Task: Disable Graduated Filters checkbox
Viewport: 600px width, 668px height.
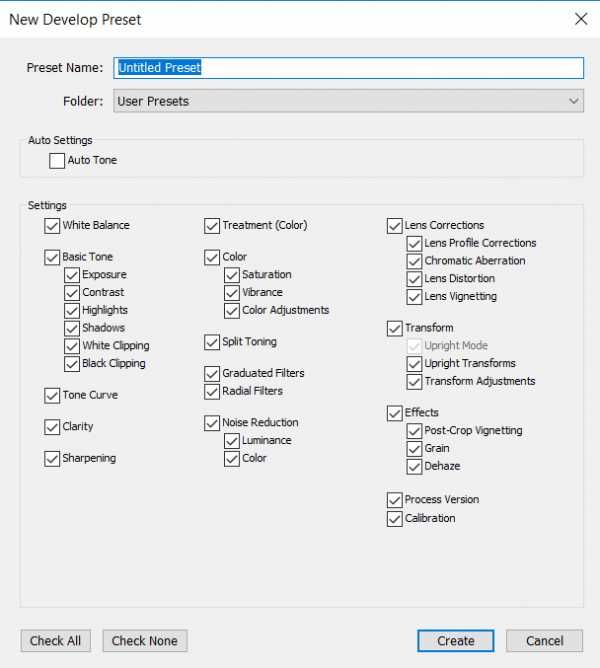Action: pyautogui.click(x=212, y=374)
